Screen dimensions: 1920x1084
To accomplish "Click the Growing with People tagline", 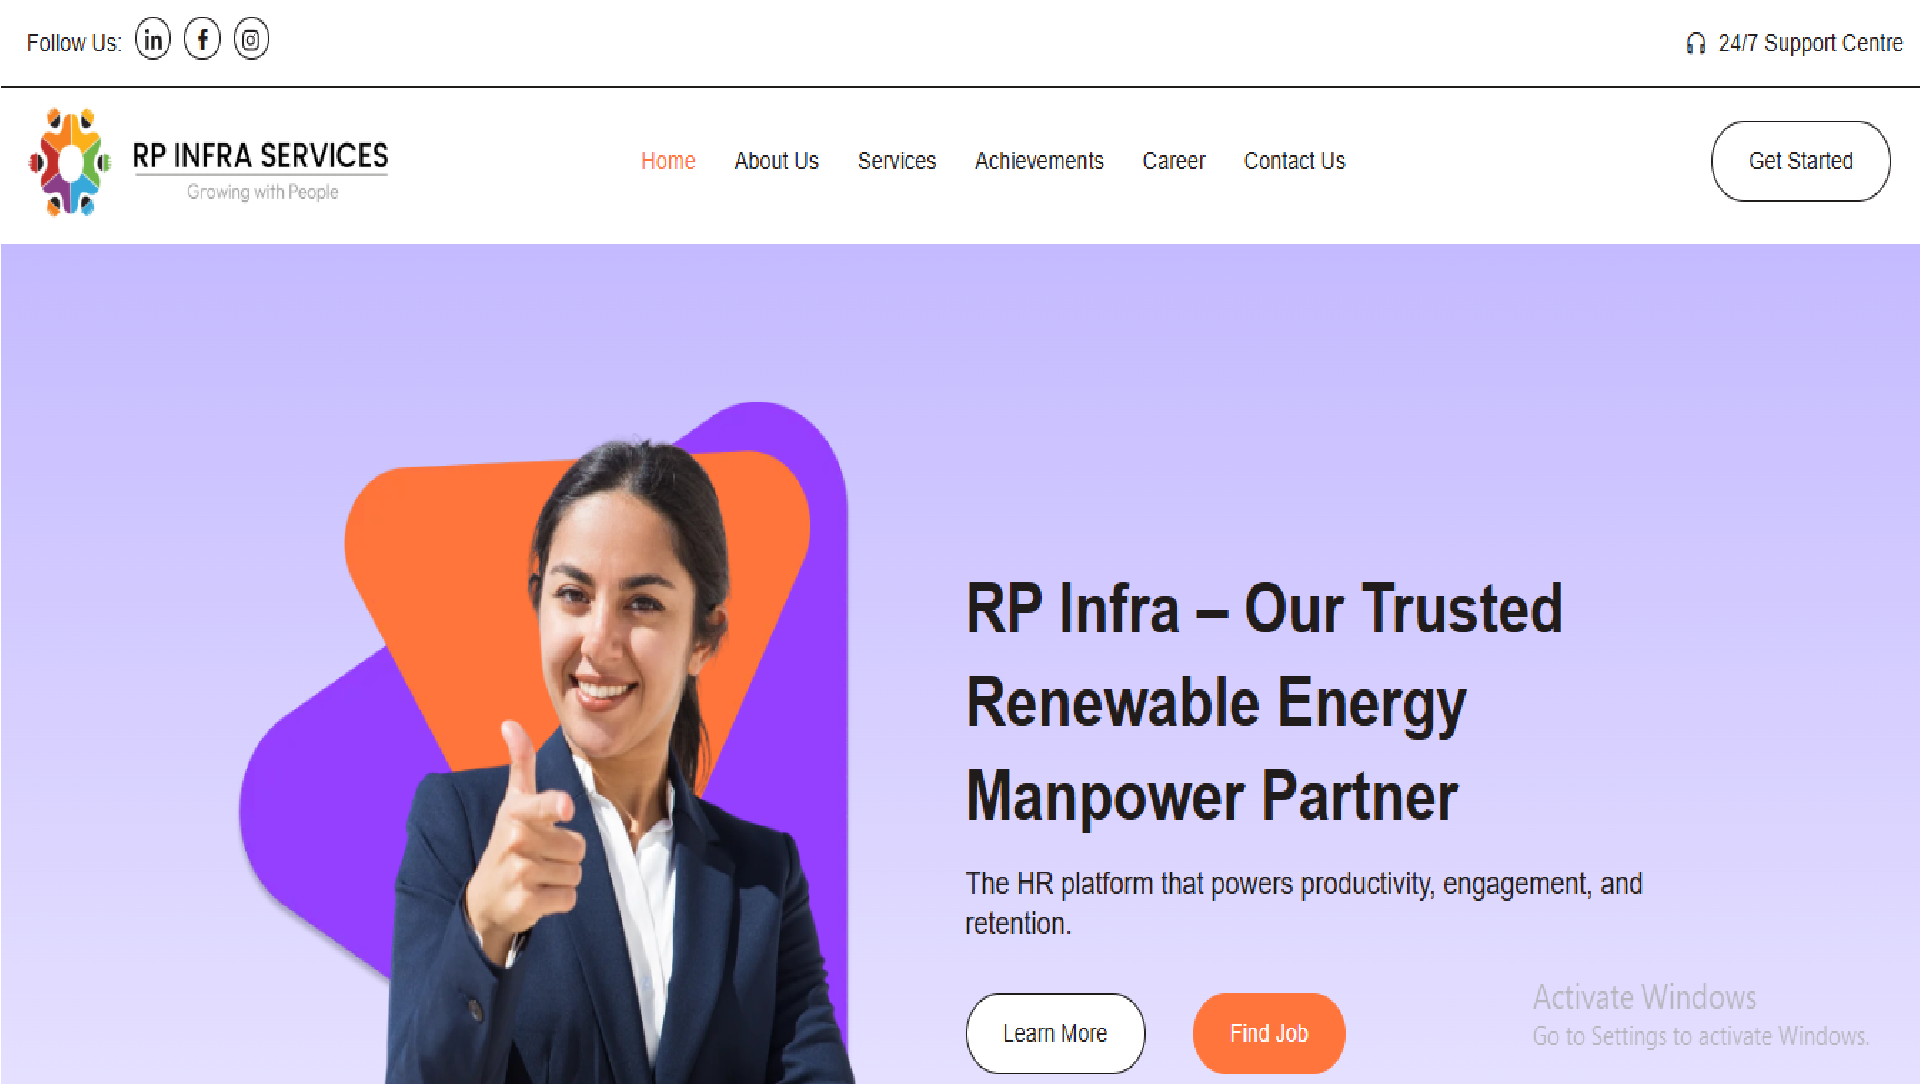I will (x=262, y=192).
